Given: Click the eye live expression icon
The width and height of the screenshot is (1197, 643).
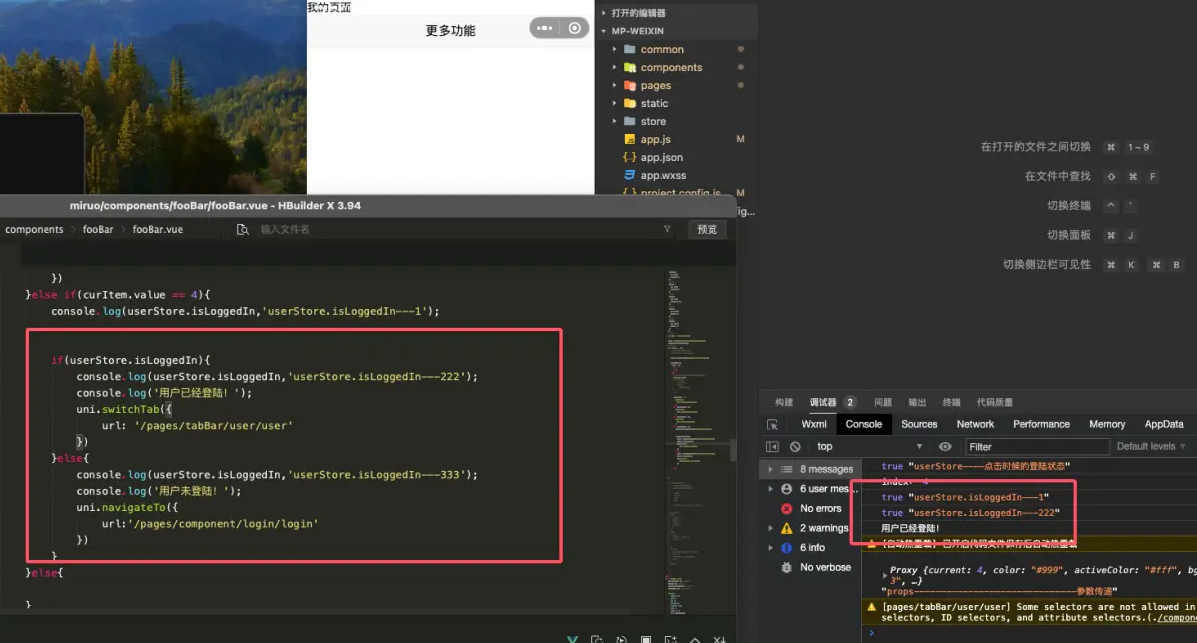Looking at the screenshot, I should point(945,447).
